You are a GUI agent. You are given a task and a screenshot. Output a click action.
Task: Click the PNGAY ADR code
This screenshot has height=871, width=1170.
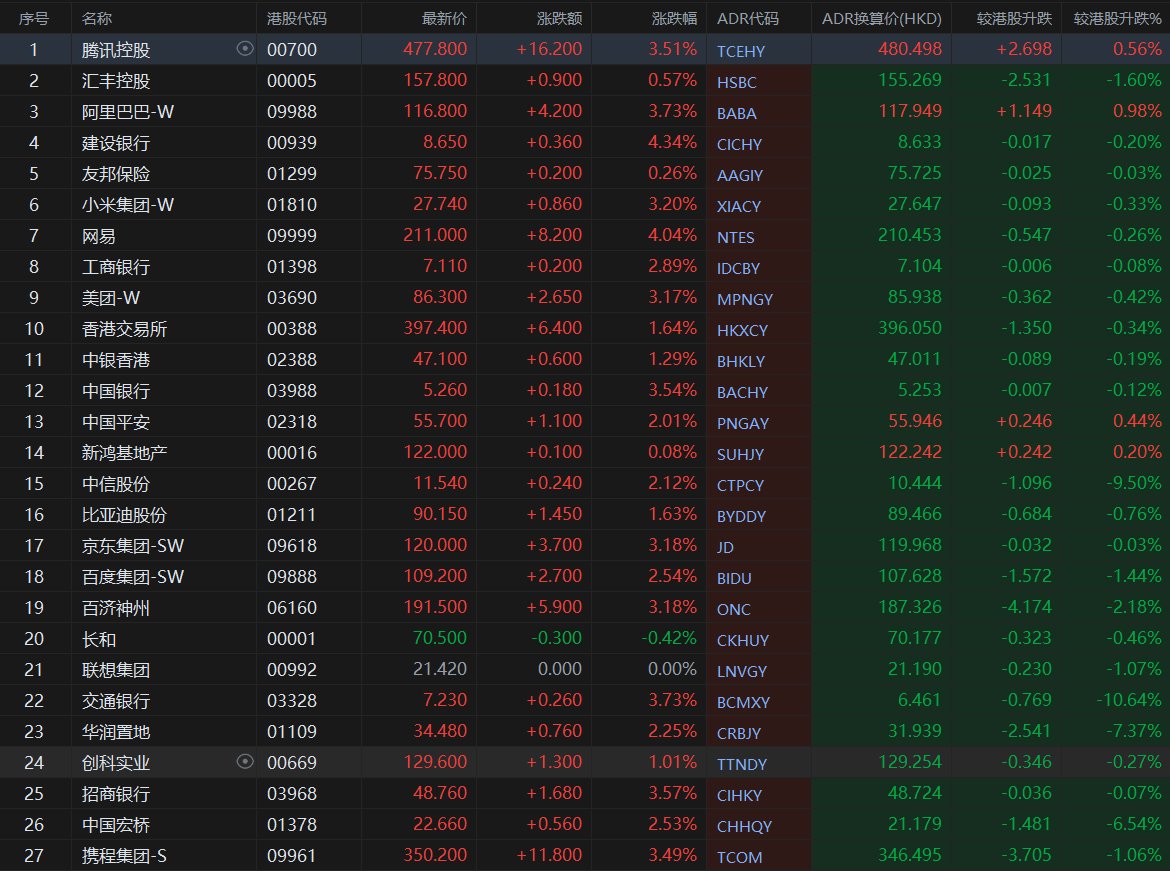click(743, 423)
